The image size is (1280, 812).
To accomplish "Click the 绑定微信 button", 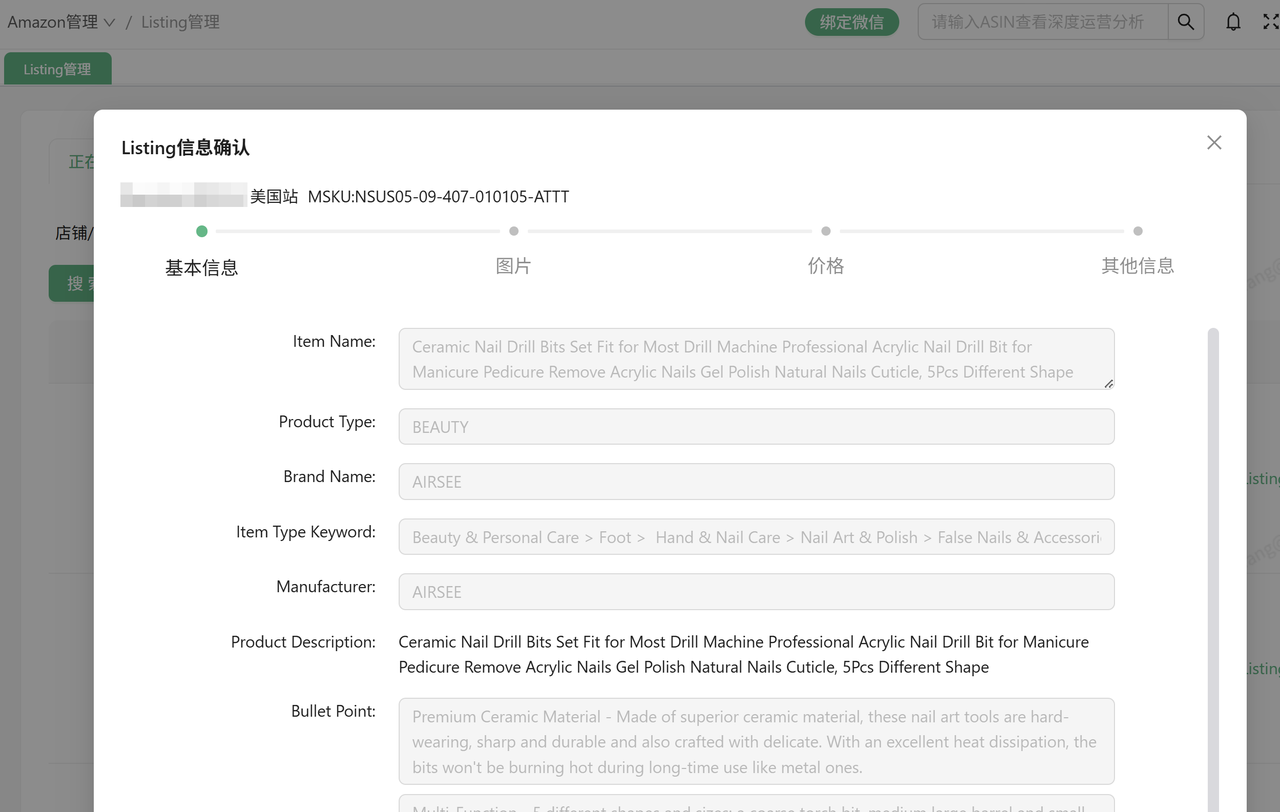I will pyautogui.click(x=851, y=22).
